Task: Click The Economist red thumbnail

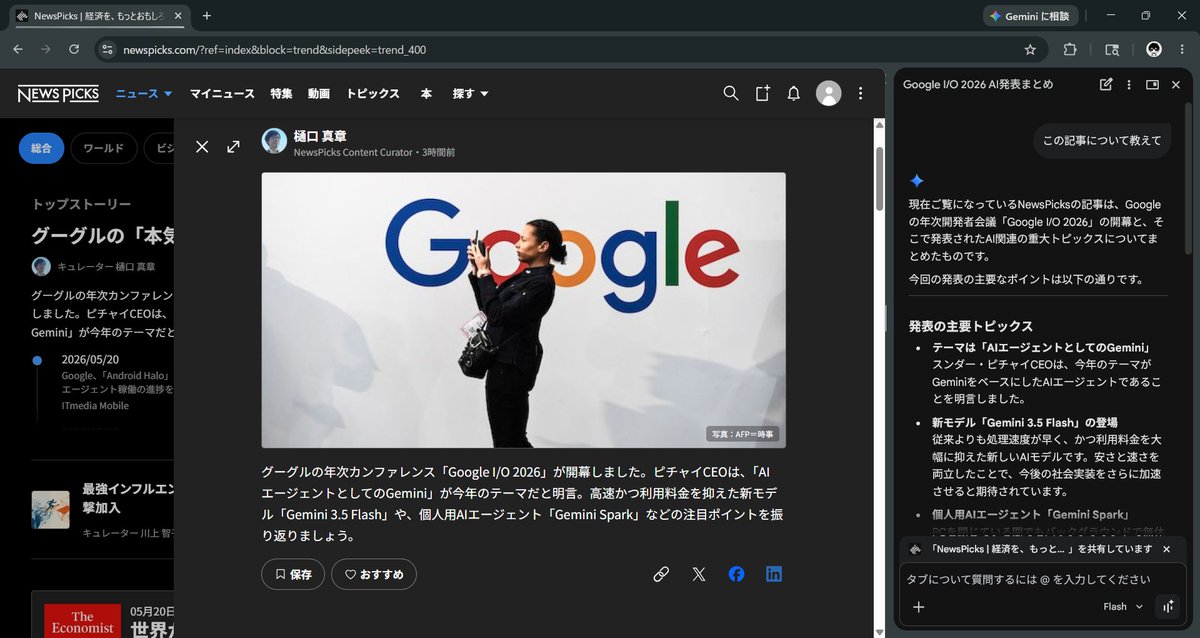Action: 83,620
